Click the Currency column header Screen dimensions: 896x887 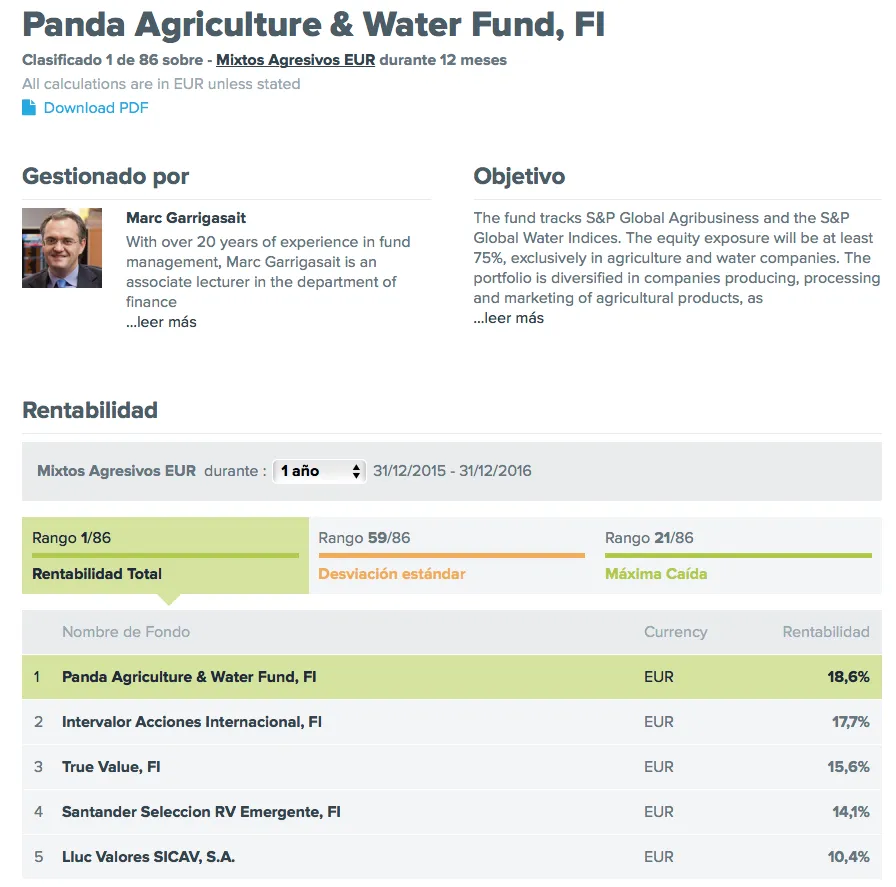[x=675, y=632]
